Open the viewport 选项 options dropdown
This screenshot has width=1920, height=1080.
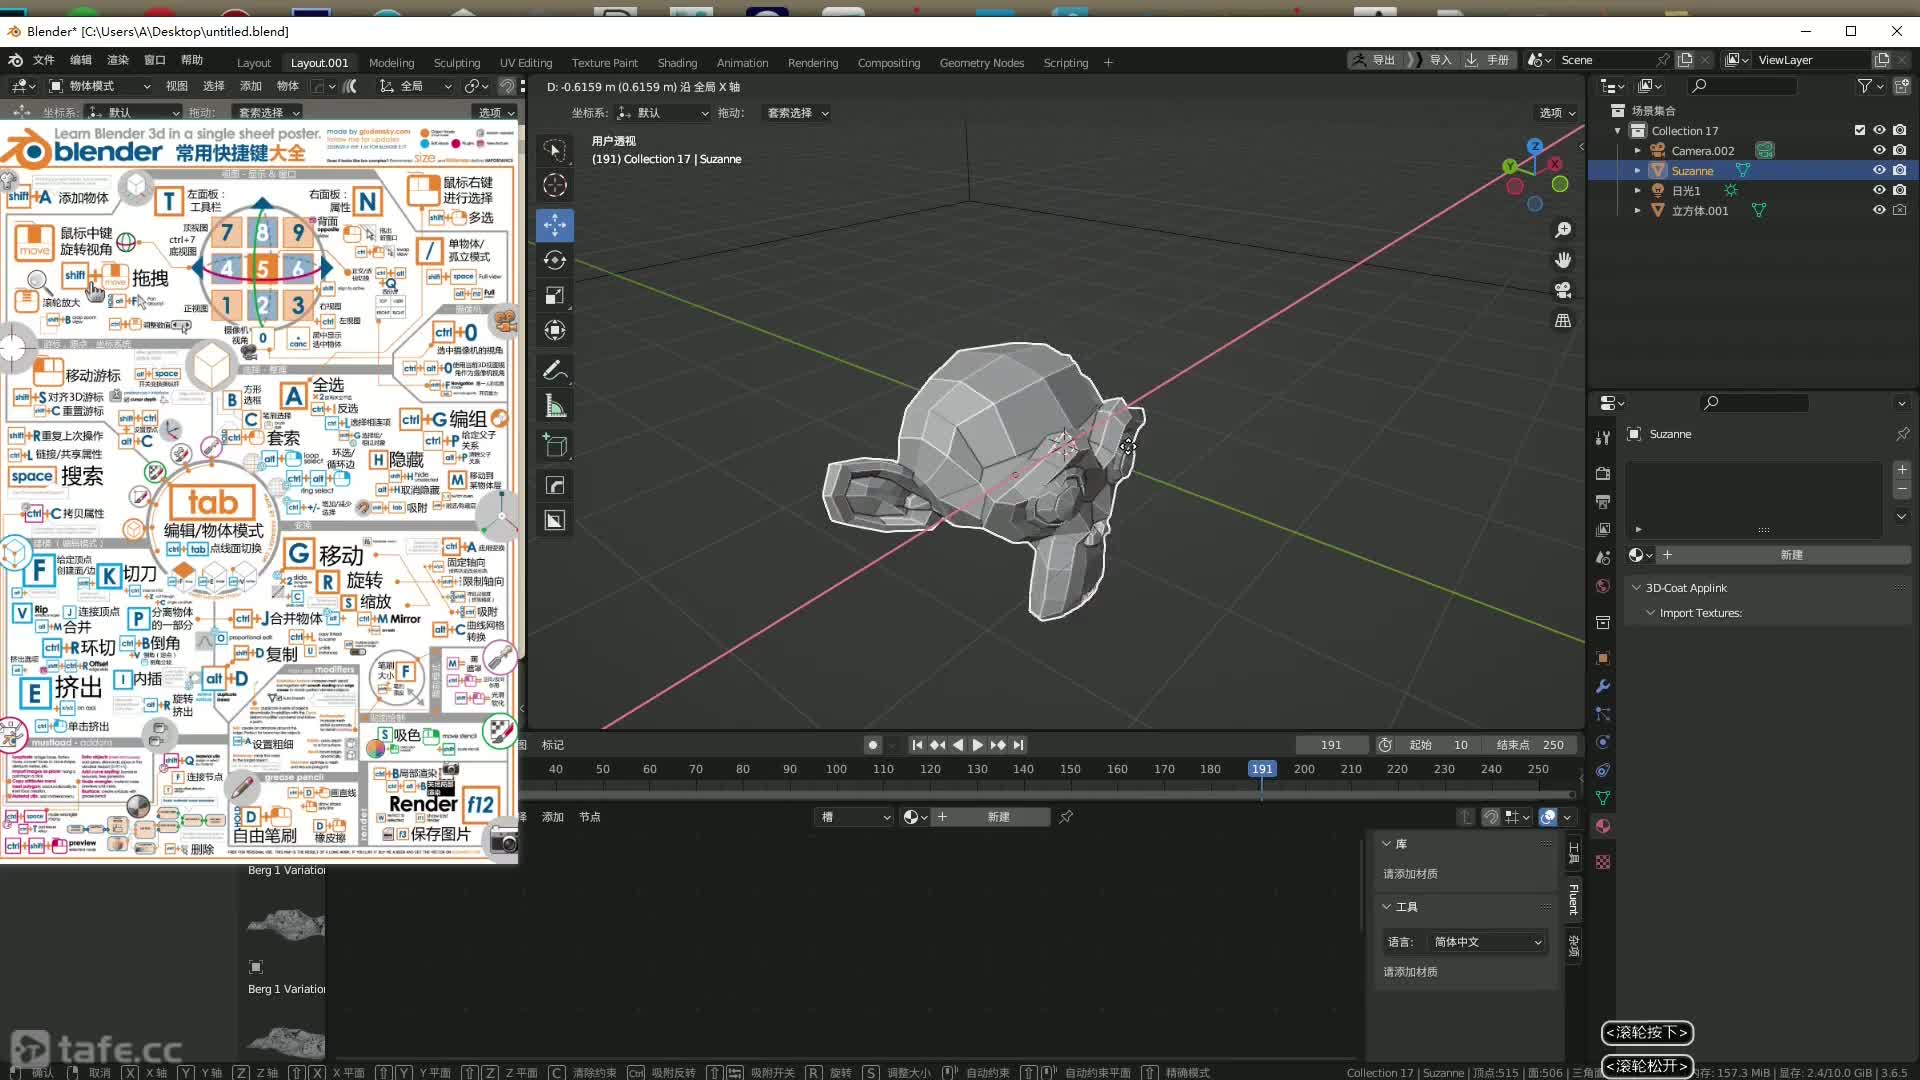click(x=1557, y=113)
